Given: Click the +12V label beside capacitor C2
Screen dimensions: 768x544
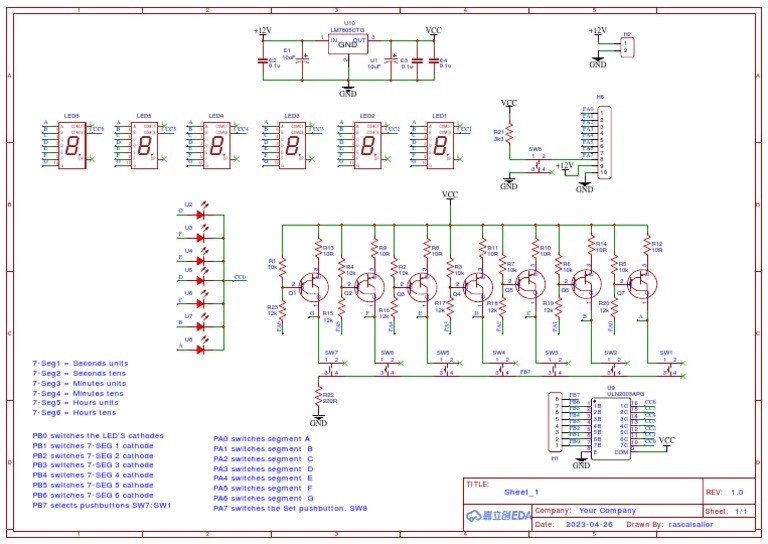Looking at the screenshot, I should 263,30.
